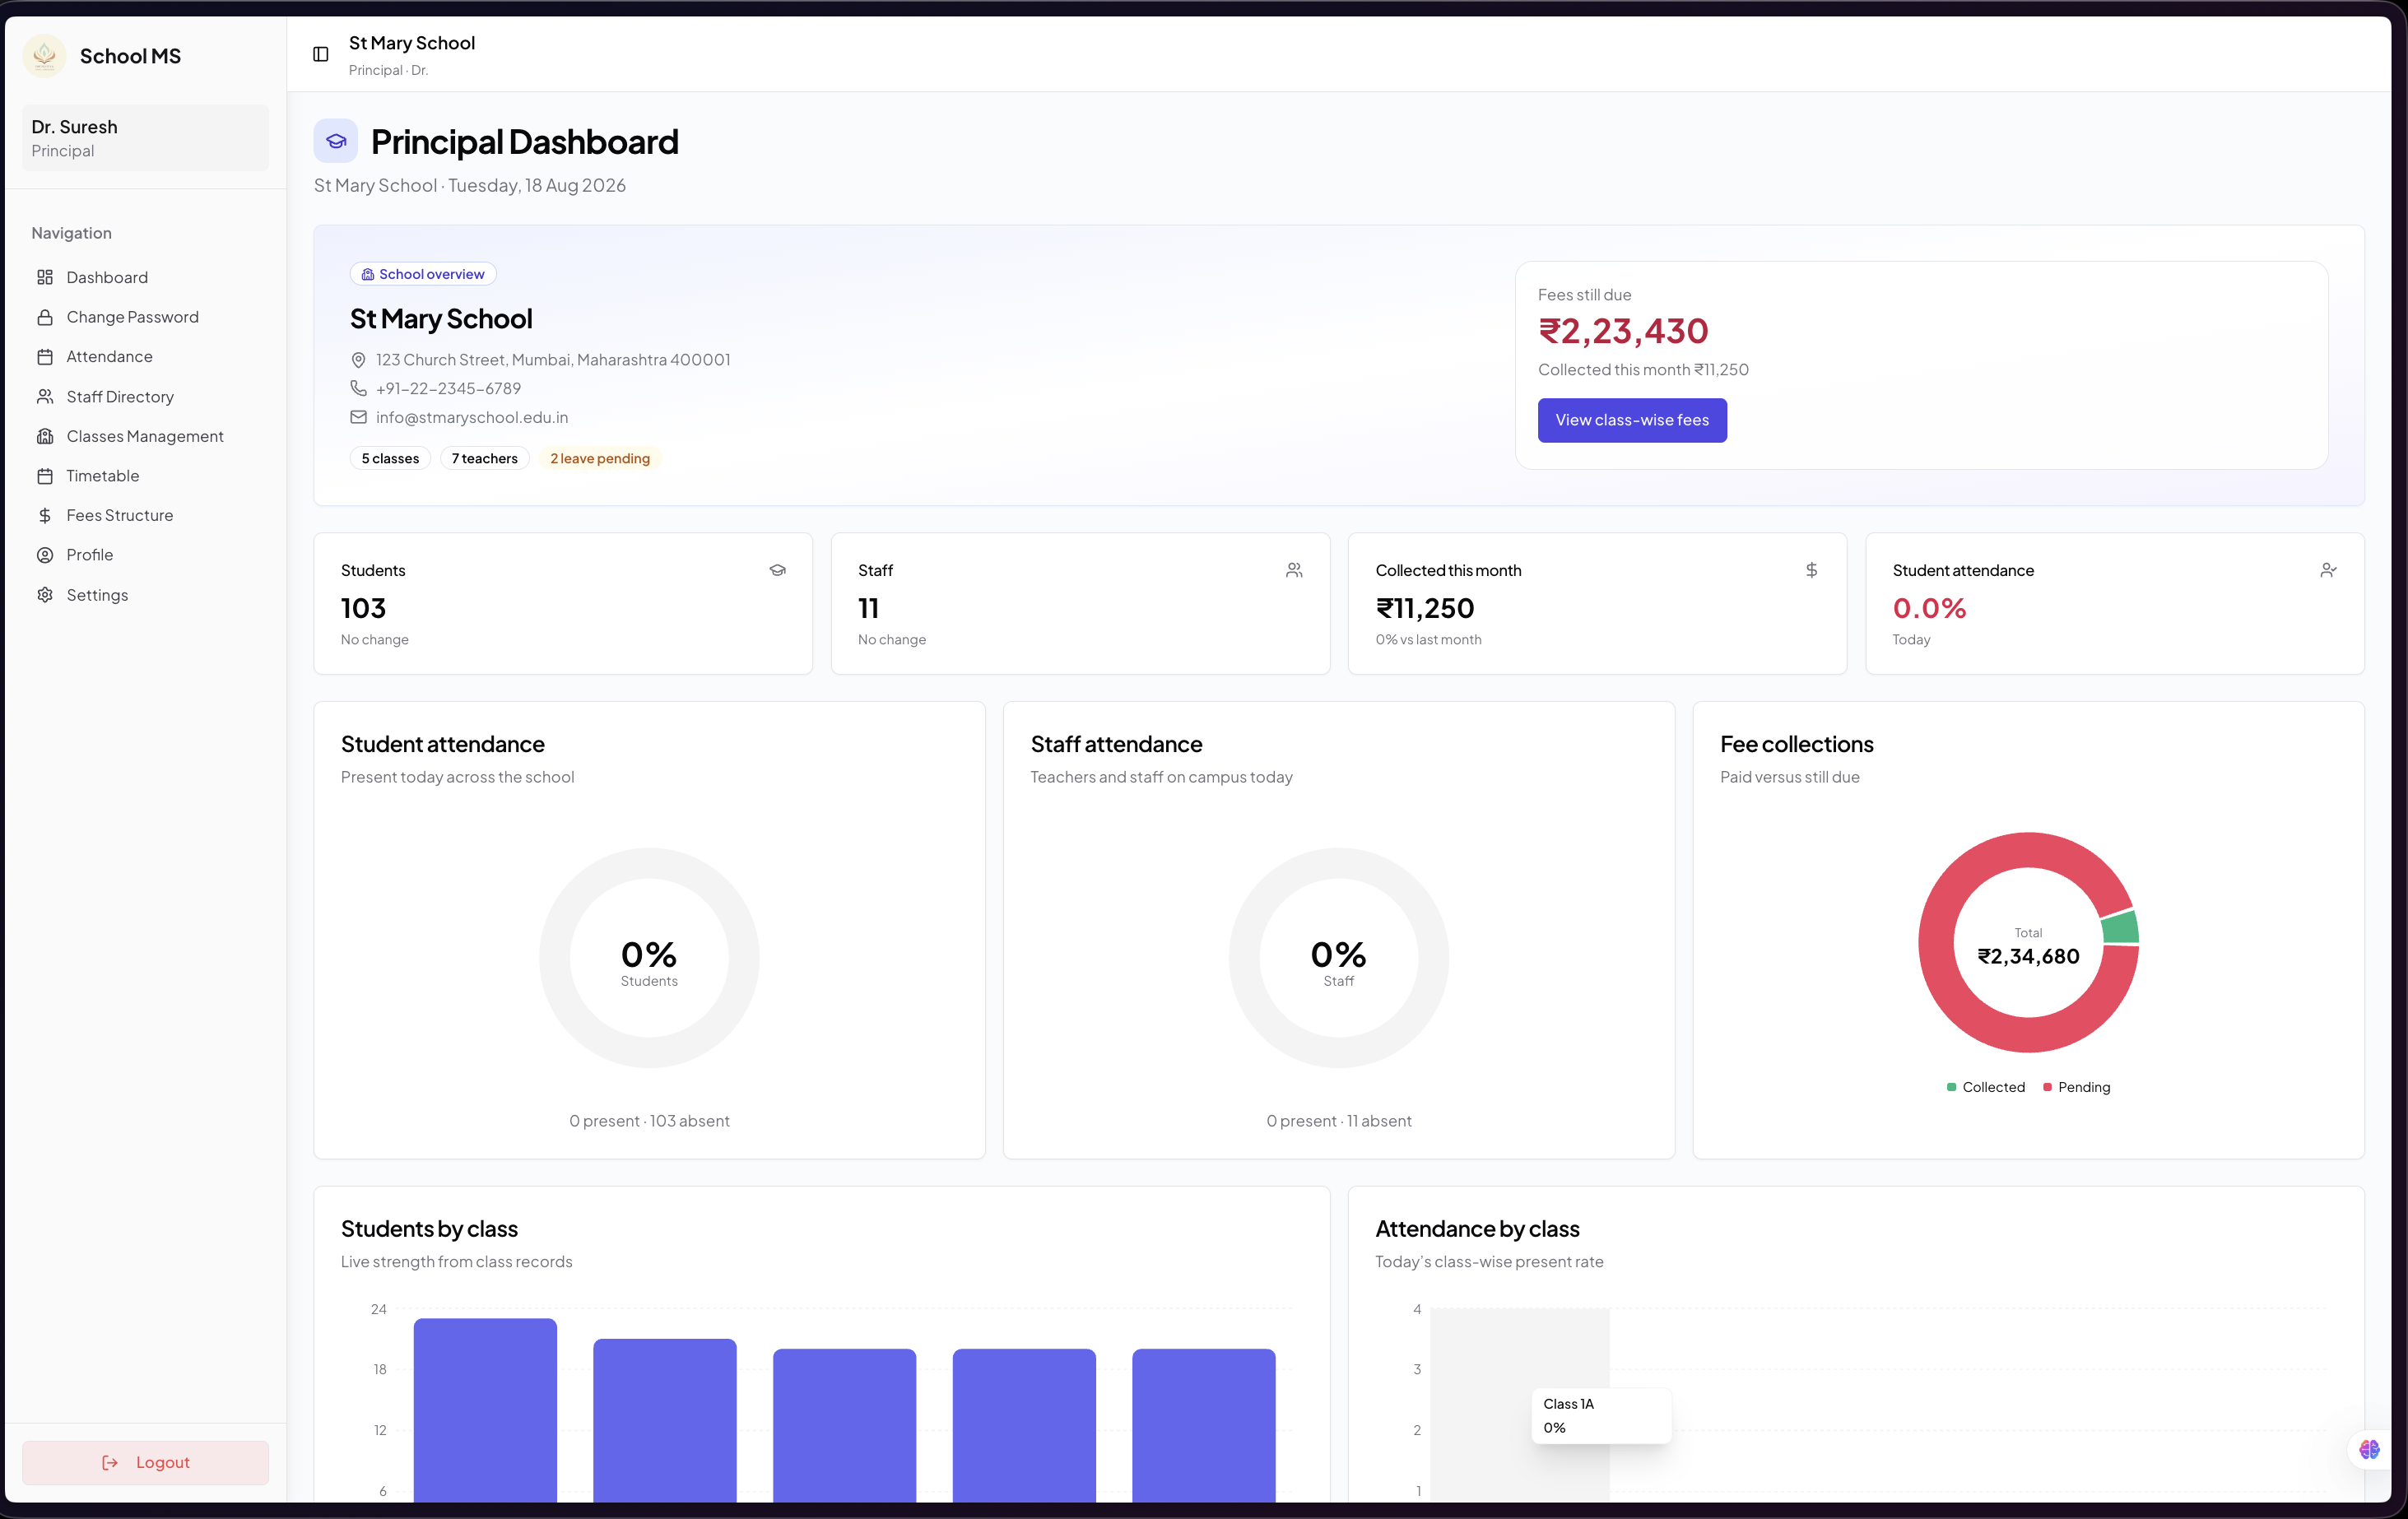Image resolution: width=2408 pixels, height=1519 pixels.
Task: Click the 0 present · 11 absent text
Action: coord(1338,1121)
